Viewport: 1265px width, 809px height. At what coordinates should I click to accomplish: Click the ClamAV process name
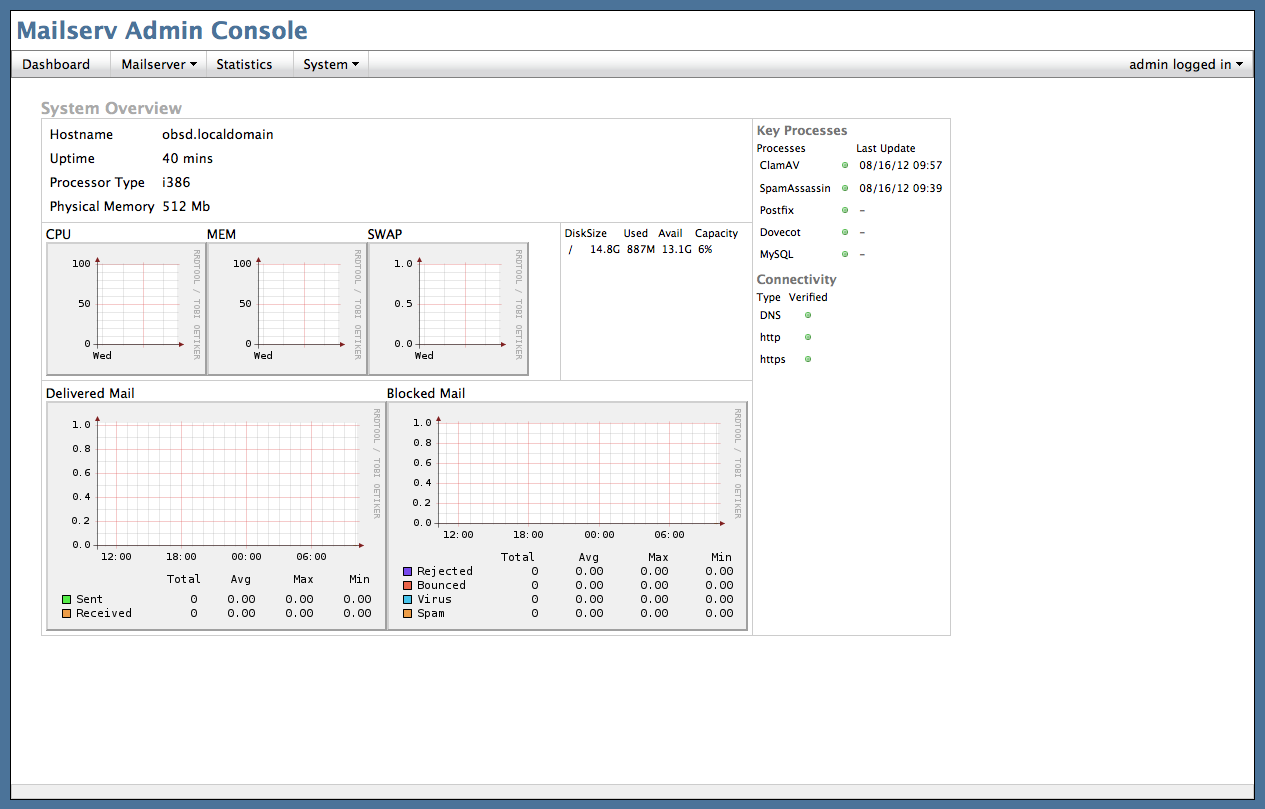780,165
